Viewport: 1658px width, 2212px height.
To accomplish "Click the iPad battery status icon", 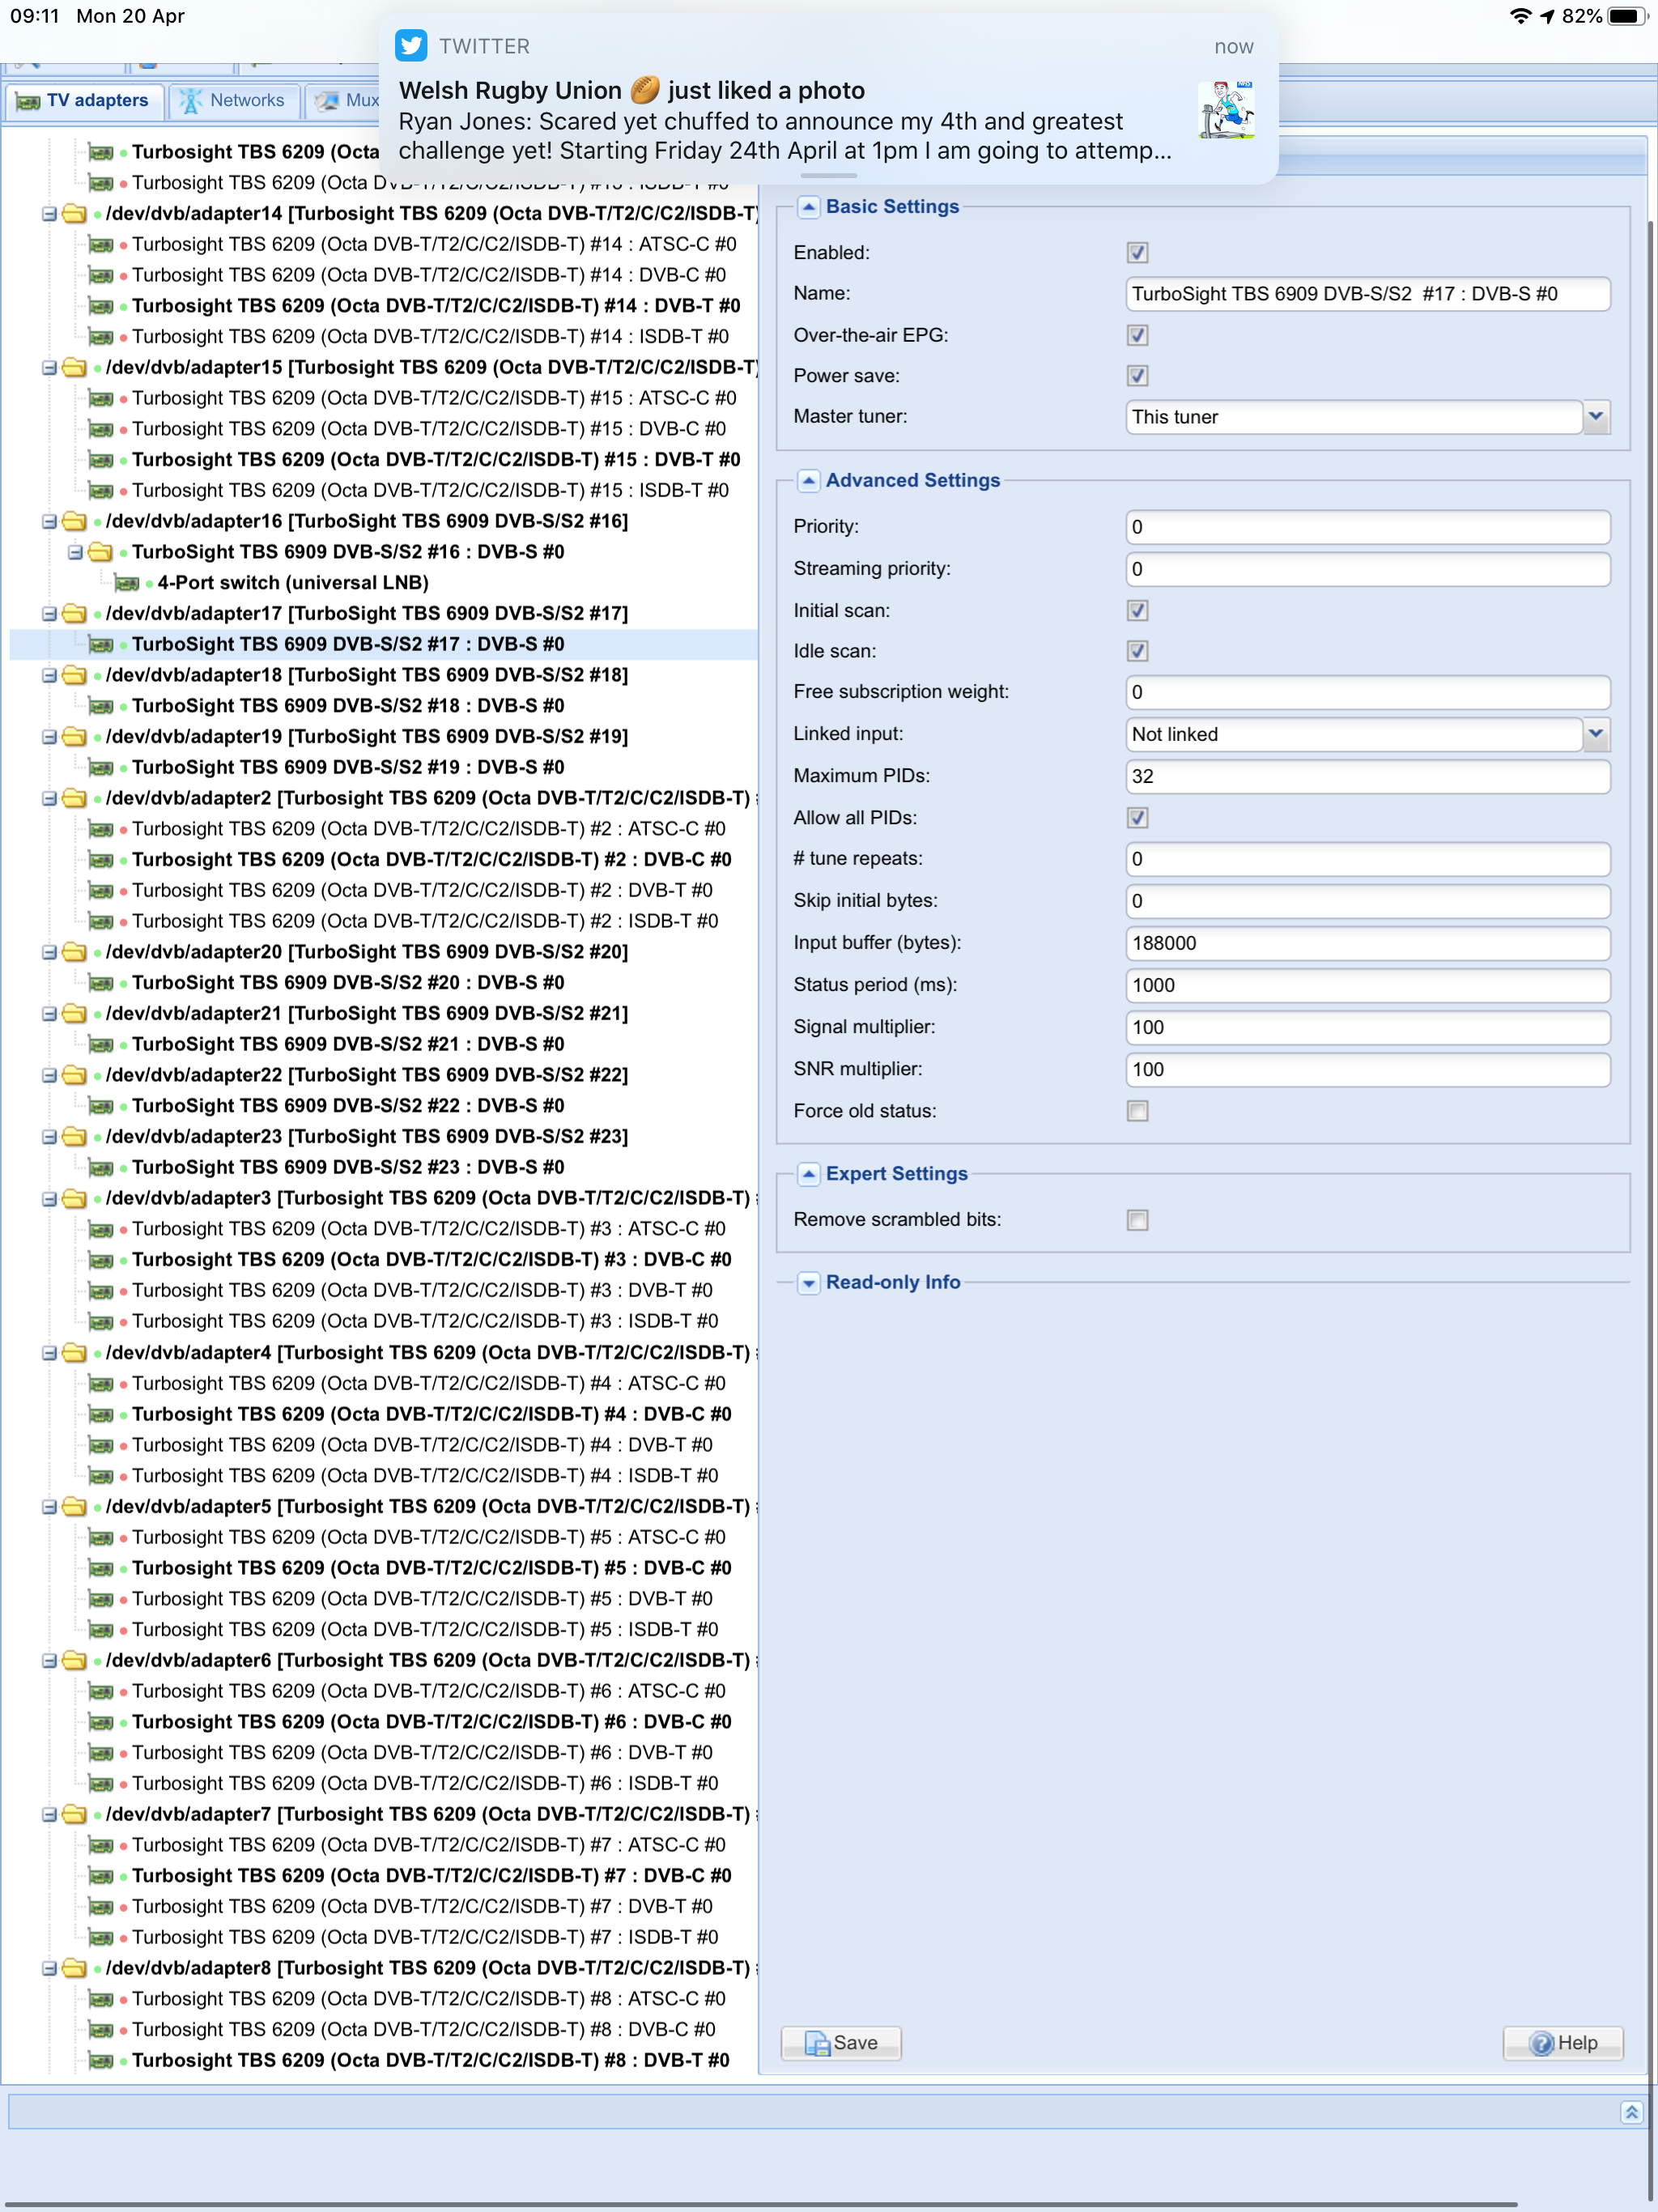I will [1627, 16].
